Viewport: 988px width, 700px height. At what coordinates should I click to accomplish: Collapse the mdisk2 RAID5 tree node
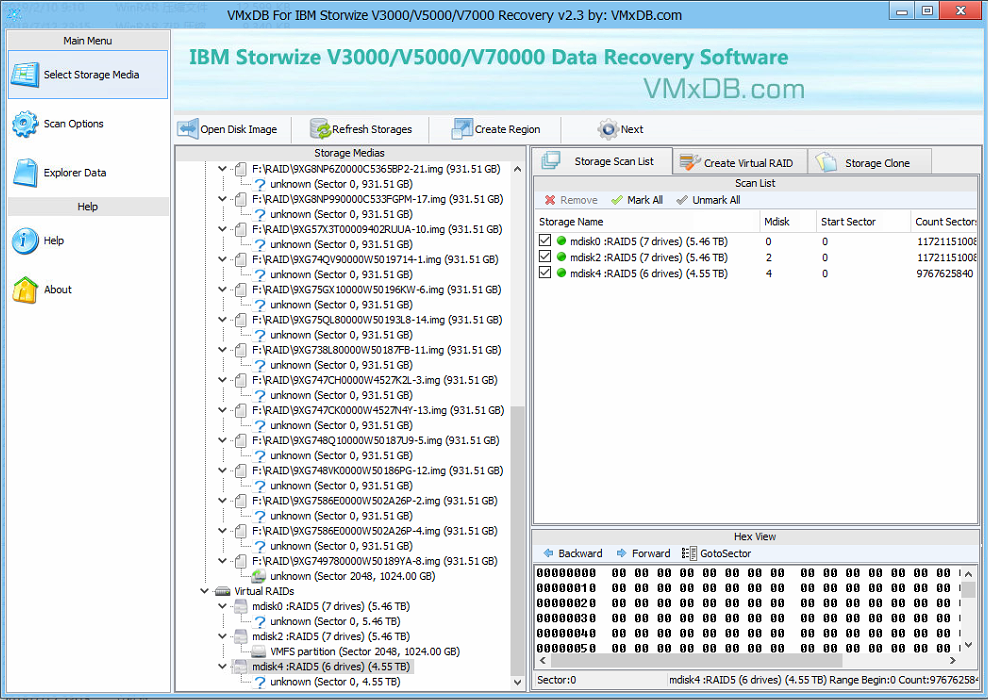click(222, 636)
